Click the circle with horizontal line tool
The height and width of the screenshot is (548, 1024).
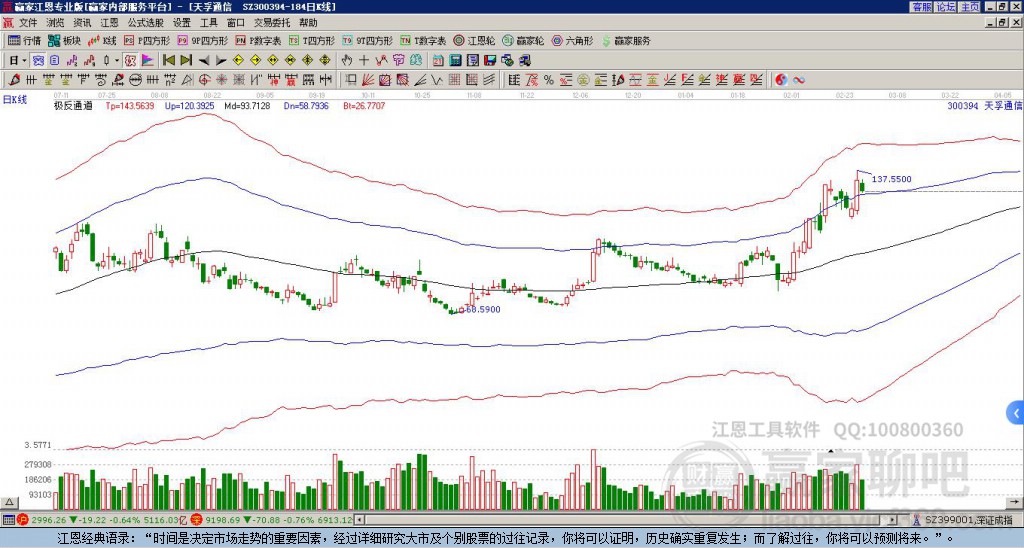point(135,80)
